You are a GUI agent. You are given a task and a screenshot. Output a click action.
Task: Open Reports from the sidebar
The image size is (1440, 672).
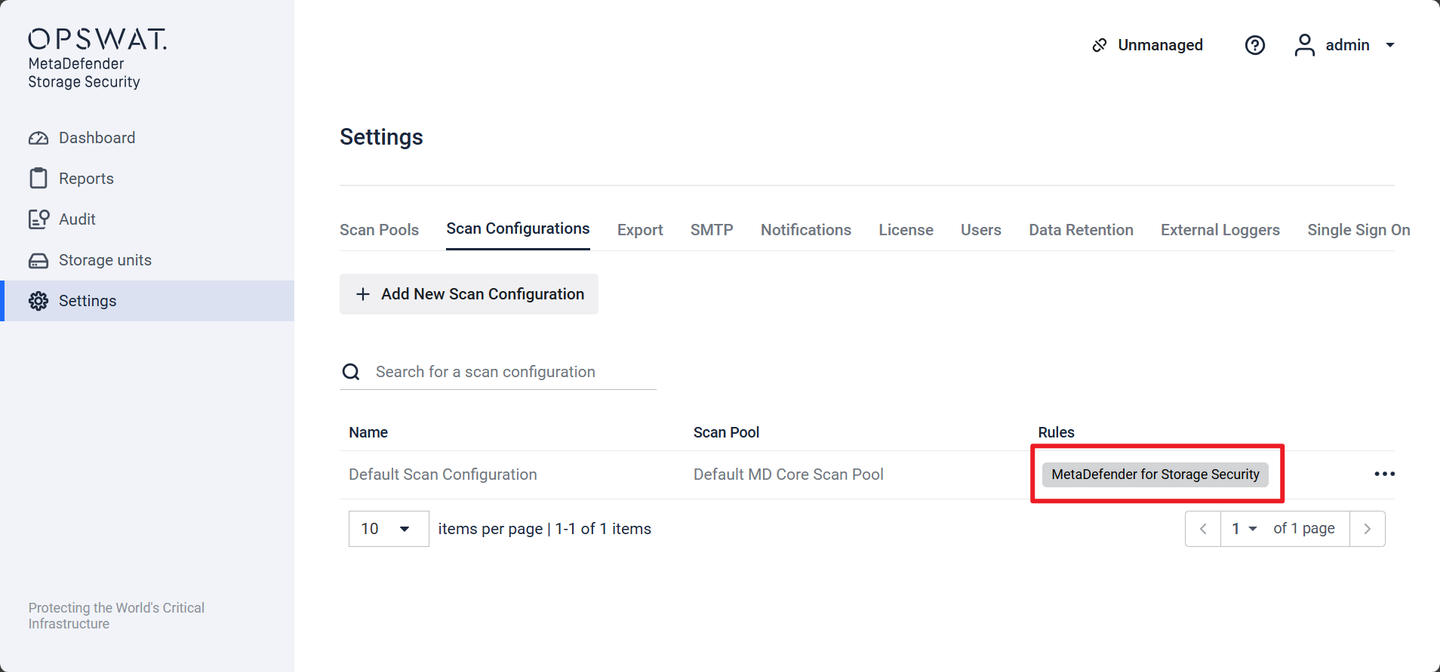[x=147, y=179]
